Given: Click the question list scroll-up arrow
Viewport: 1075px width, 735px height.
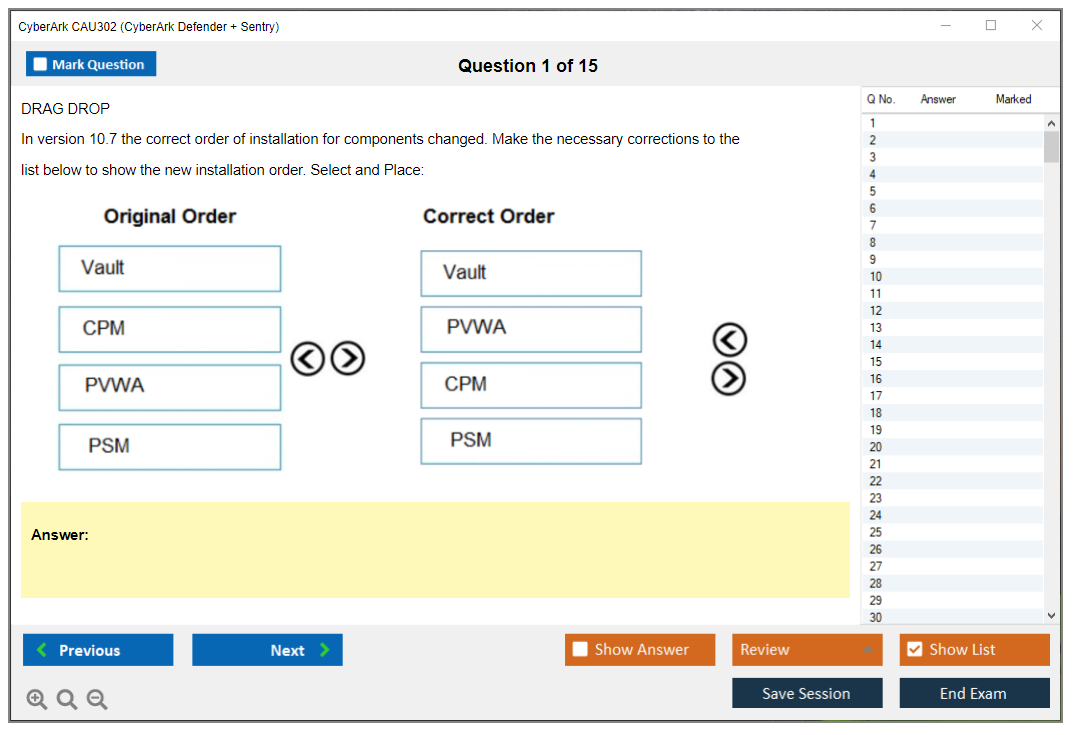Looking at the screenshot, I should pos(1051,123).
